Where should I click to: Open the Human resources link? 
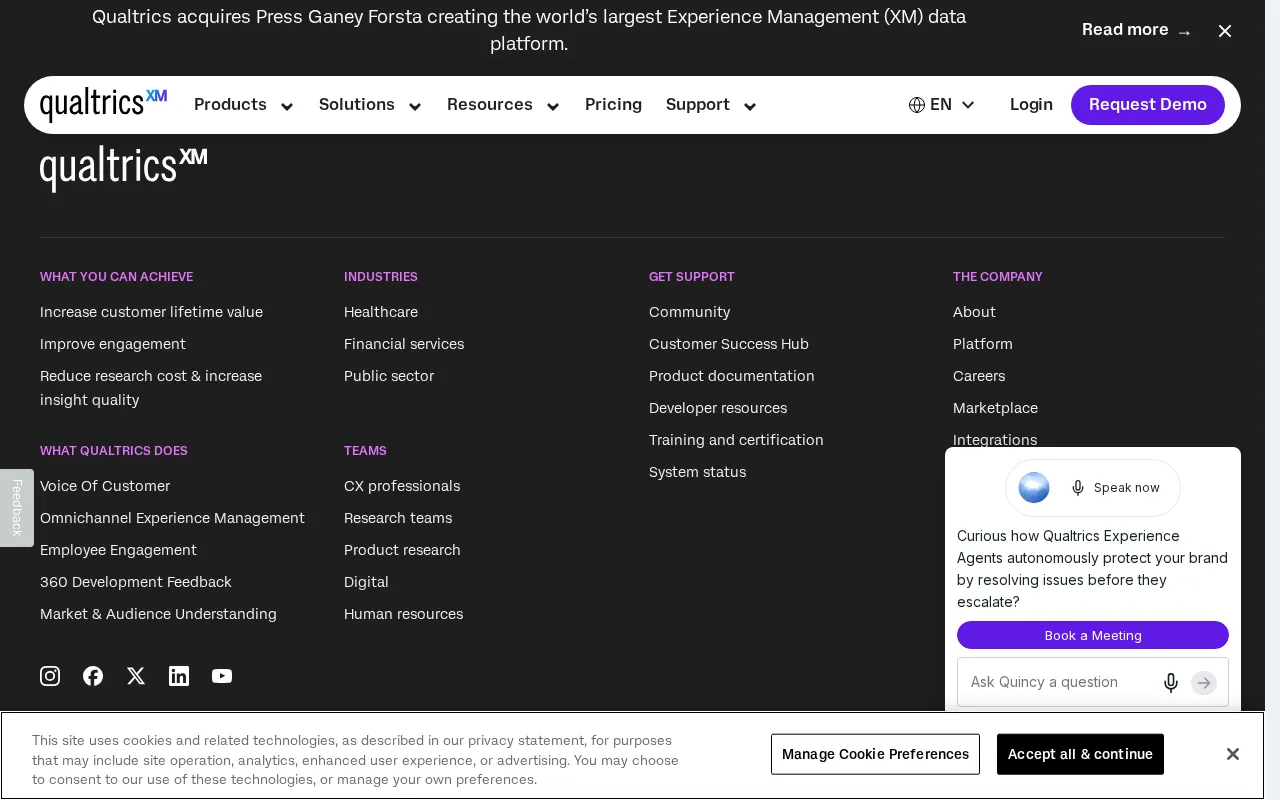click(403, 614)
